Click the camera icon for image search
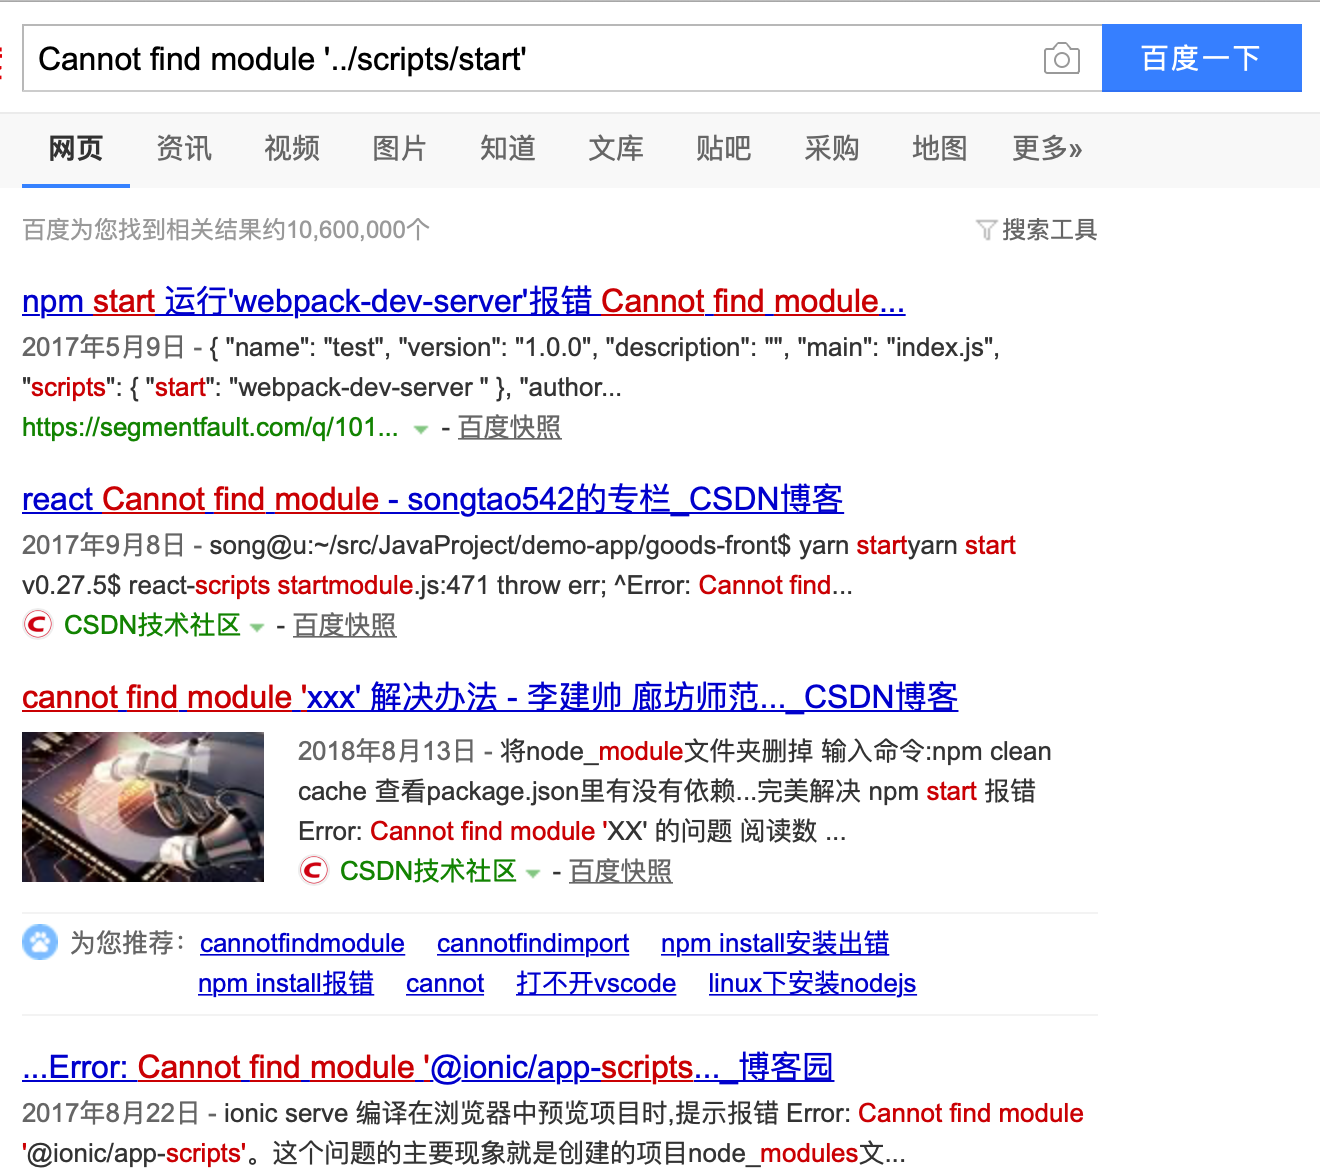The height and width of the screenshot is (1170, 1320). click(1061, 58)
